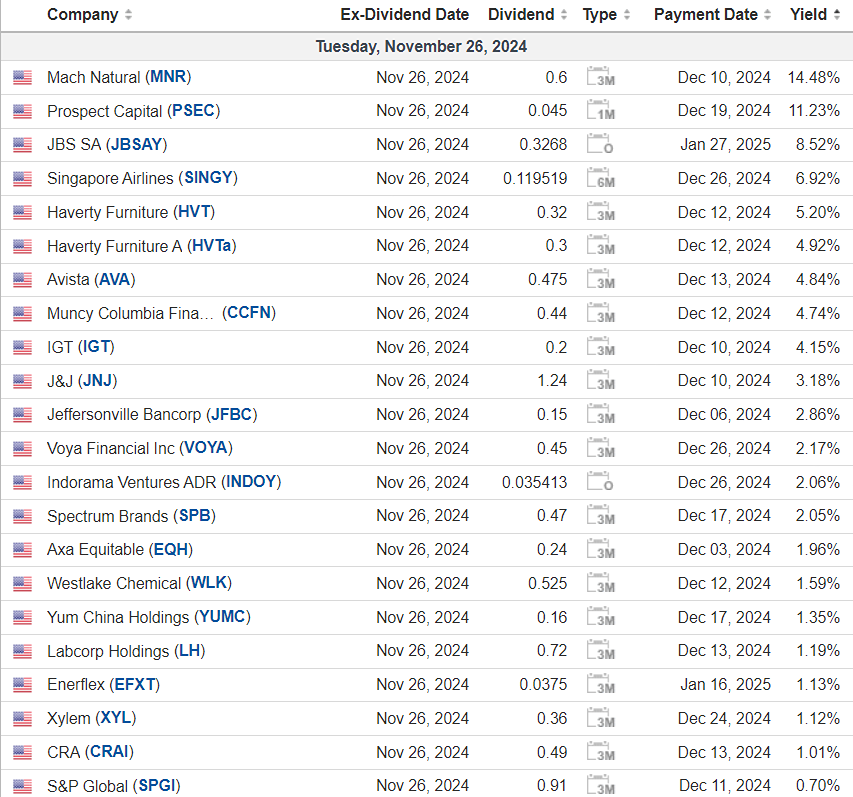853x797 pixels.
Task: Open the Voya Financial Inc link
Action: [x=139, y=448]
